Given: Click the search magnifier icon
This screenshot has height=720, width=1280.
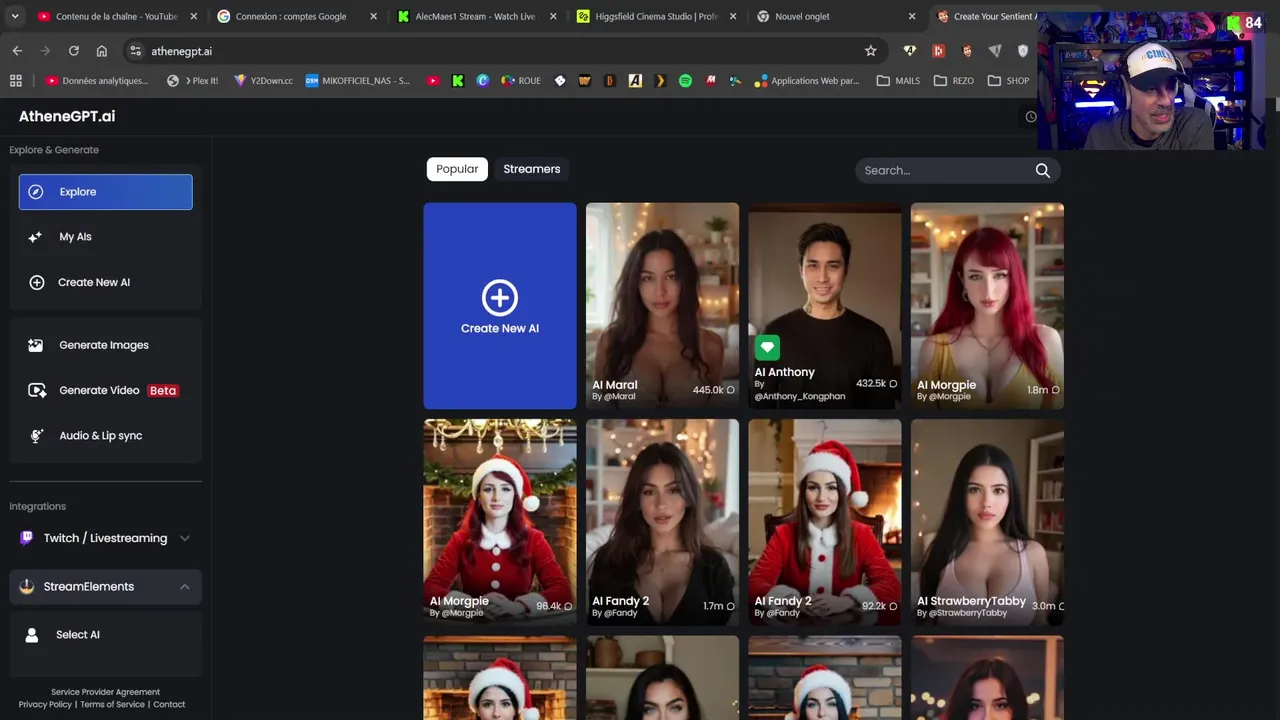Looking at the screenshot, I should coord(1043,170).
